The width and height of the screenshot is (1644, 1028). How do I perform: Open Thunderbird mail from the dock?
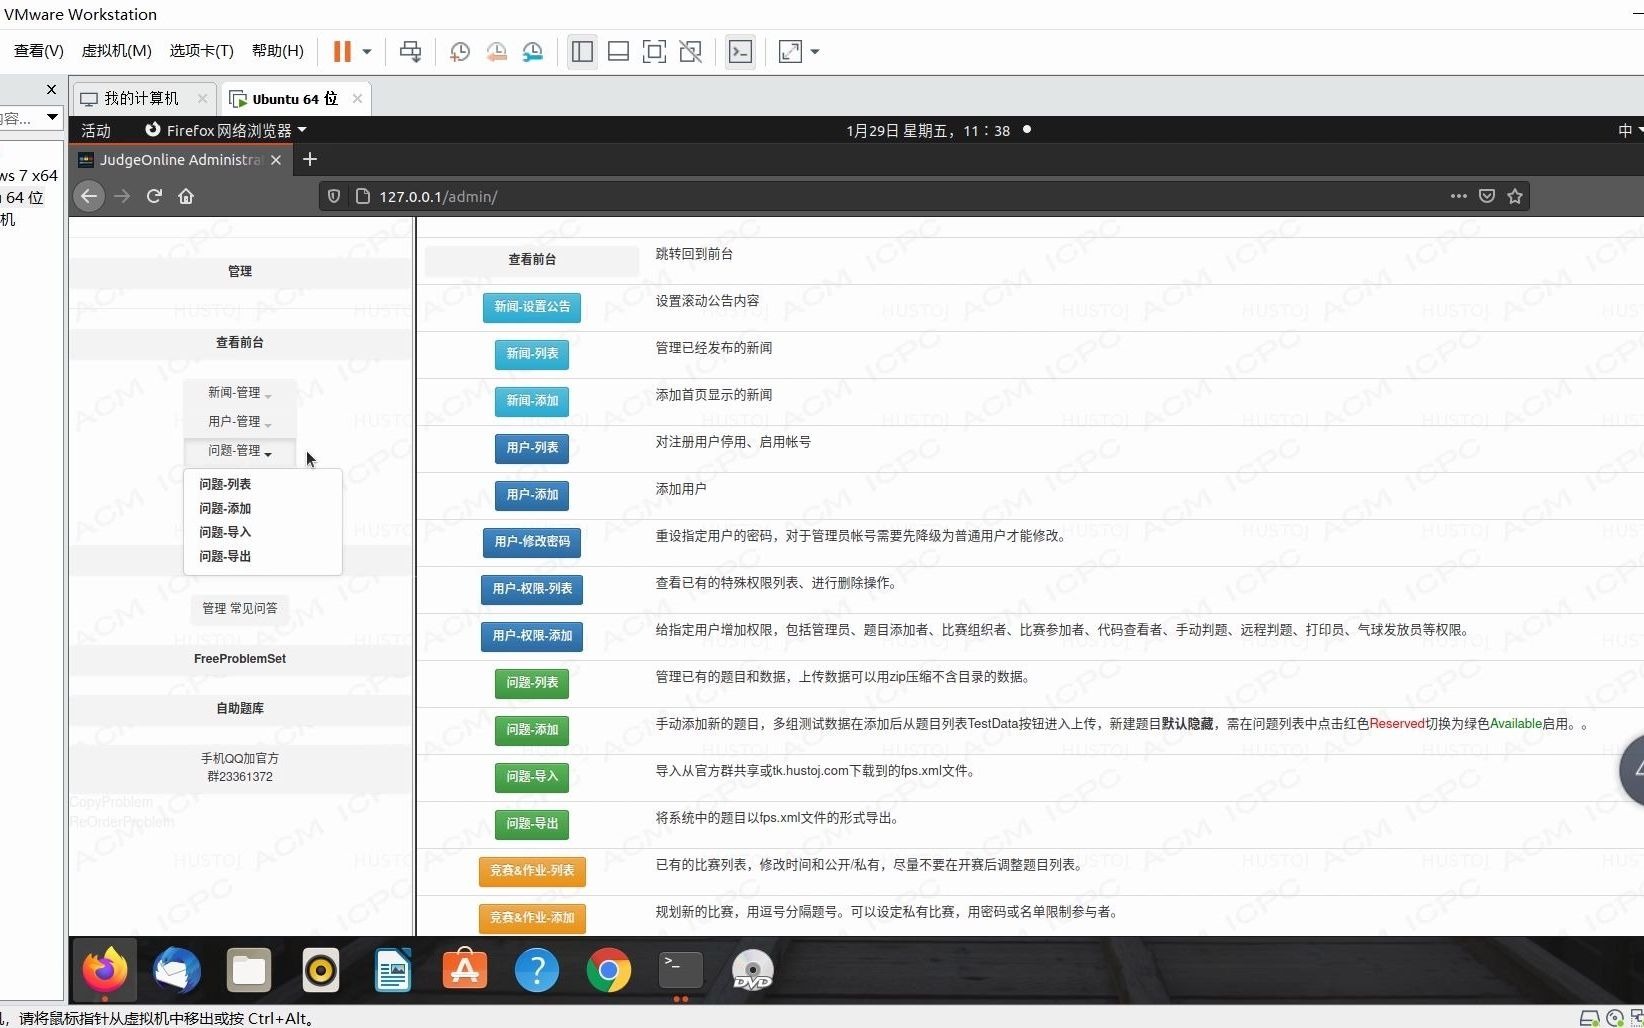[x=177, y=970]
